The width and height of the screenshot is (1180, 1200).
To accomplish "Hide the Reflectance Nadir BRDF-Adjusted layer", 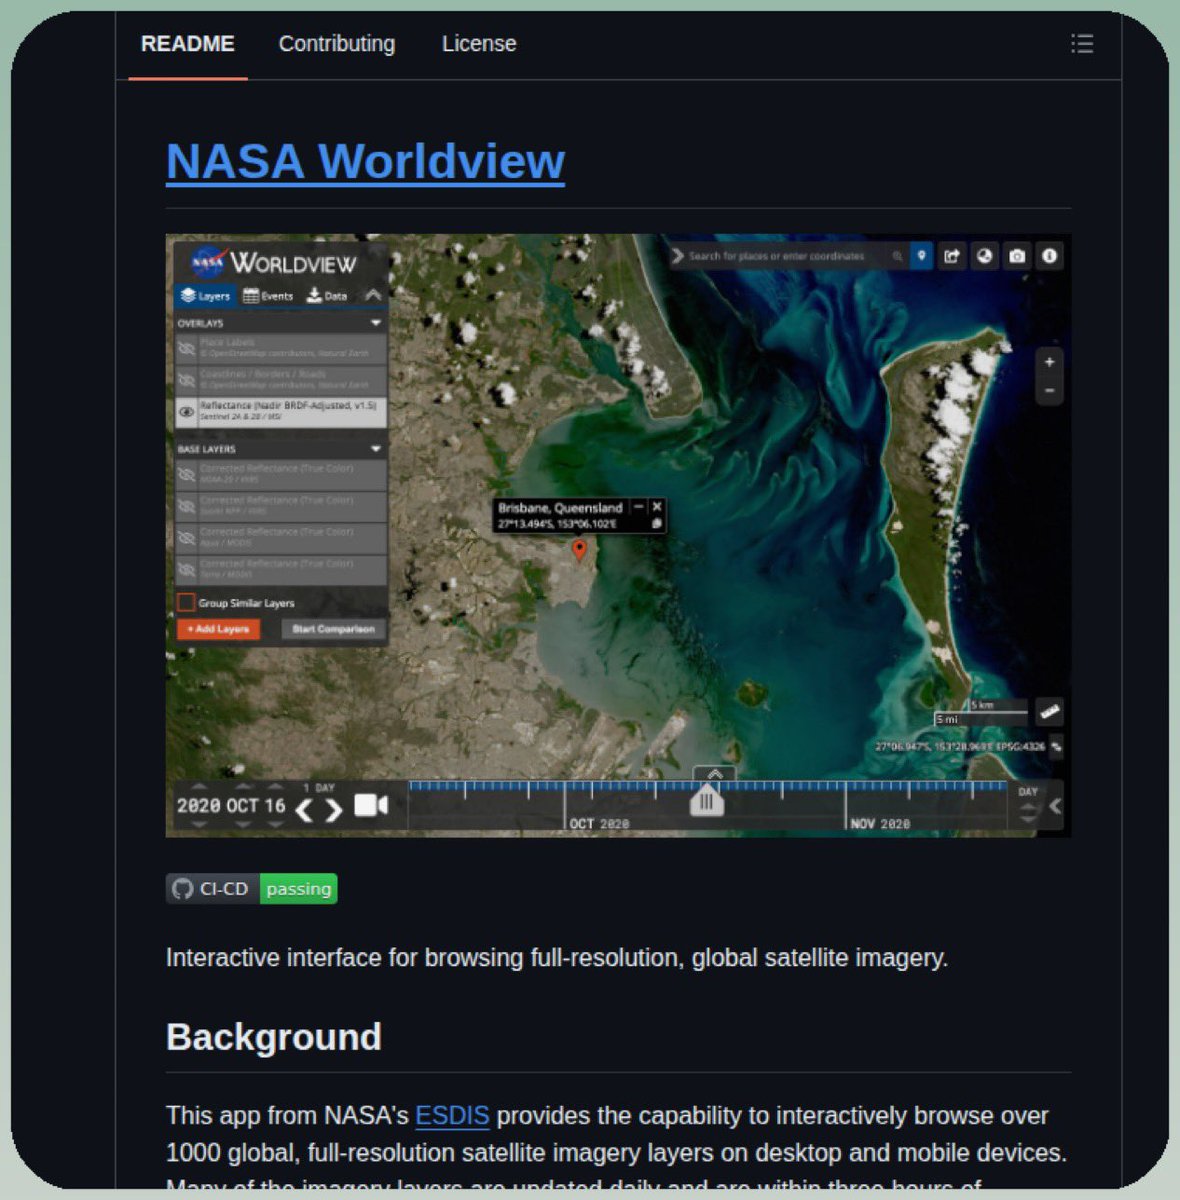I will pos(186,412).
